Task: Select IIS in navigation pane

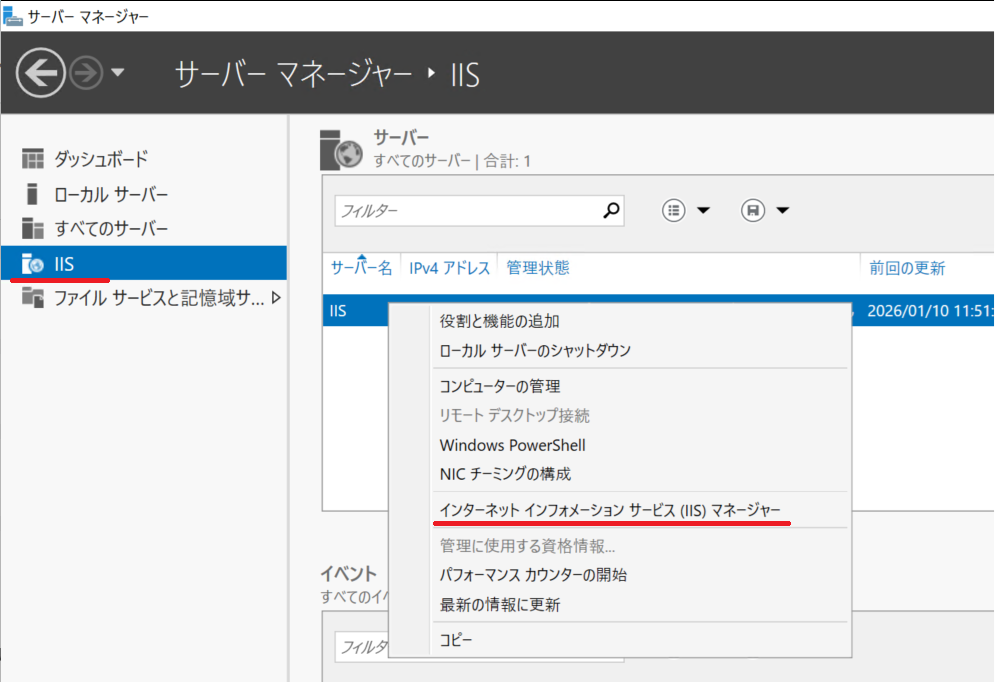Action: click(x=143, y=263)
